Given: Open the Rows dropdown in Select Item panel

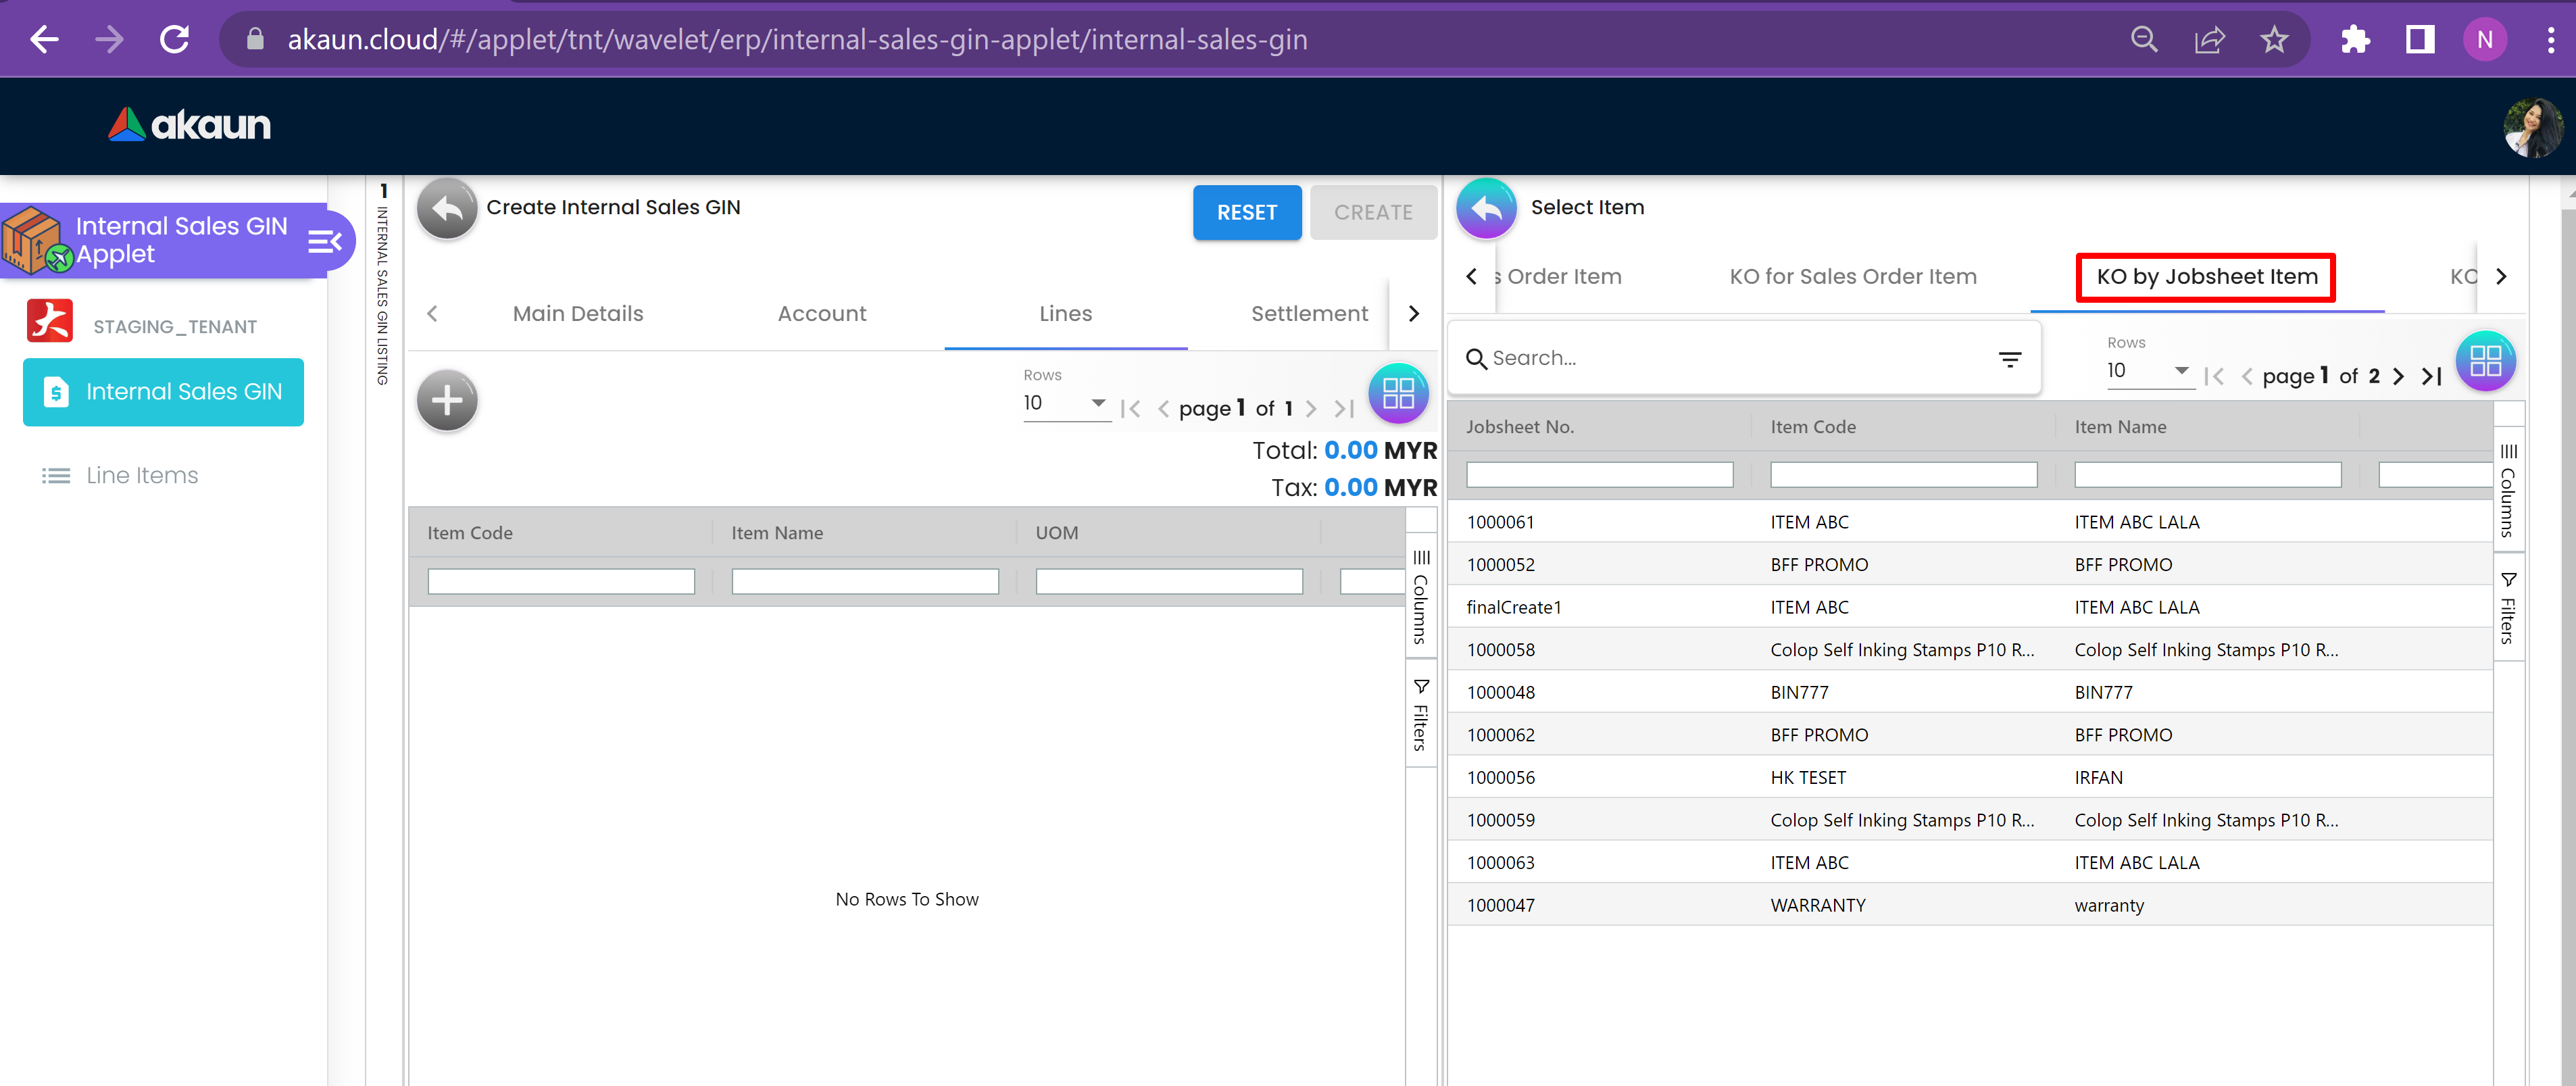Looking at the screenshot, I should pos(2147,371).
